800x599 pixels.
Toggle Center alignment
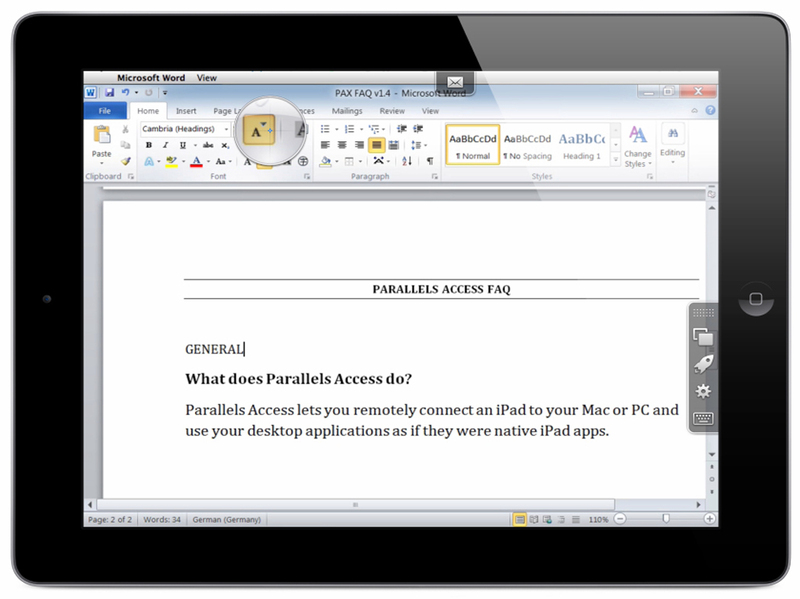tap(342, 145)
